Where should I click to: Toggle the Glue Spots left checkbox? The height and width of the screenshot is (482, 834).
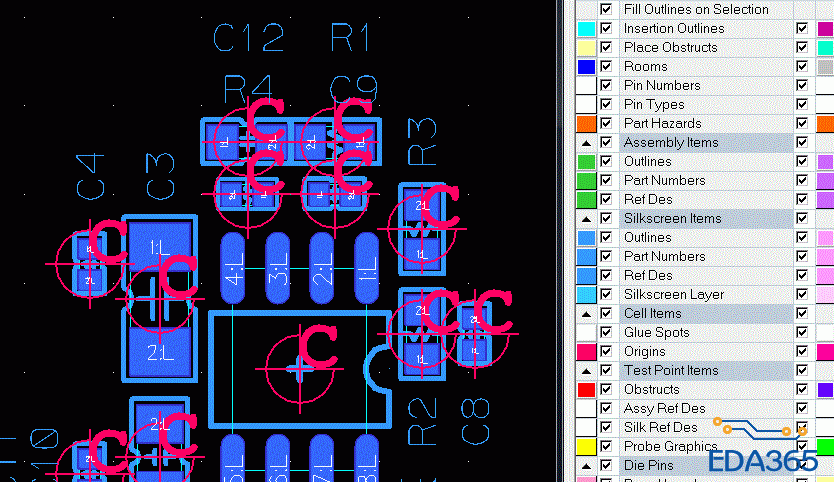click(606, 333)
